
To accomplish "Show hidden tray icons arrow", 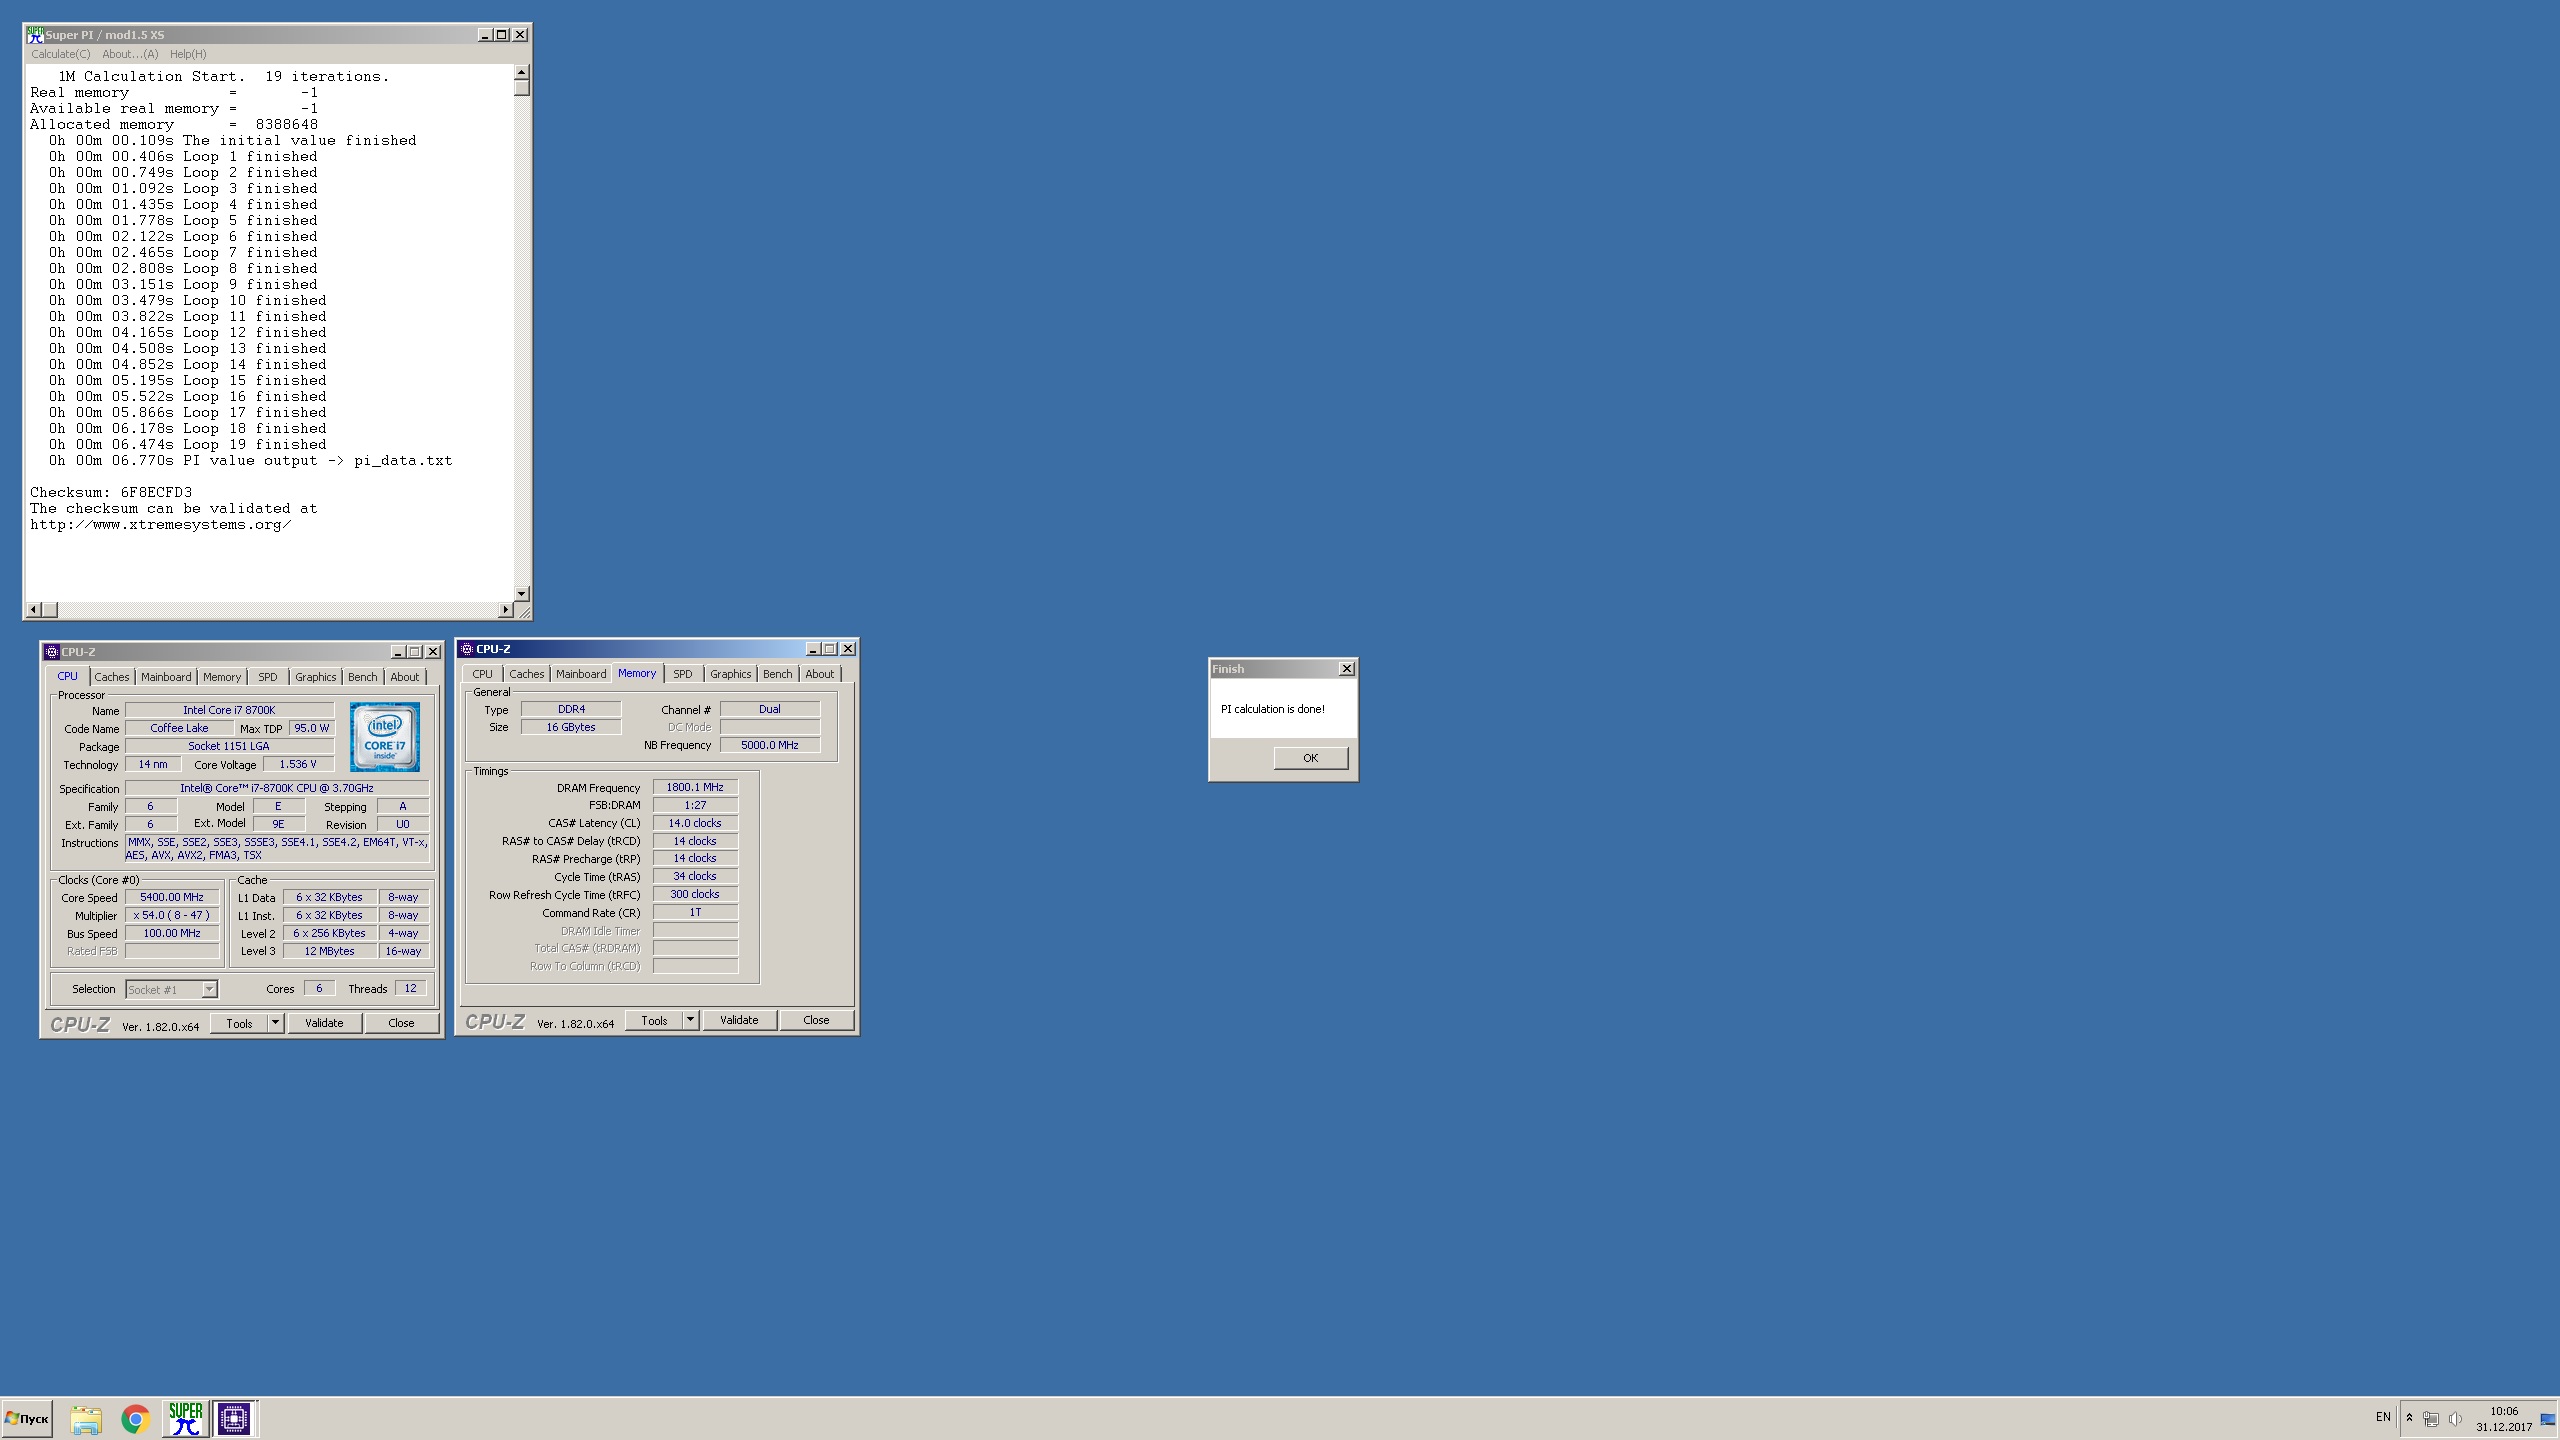I will (2409, 1418).
